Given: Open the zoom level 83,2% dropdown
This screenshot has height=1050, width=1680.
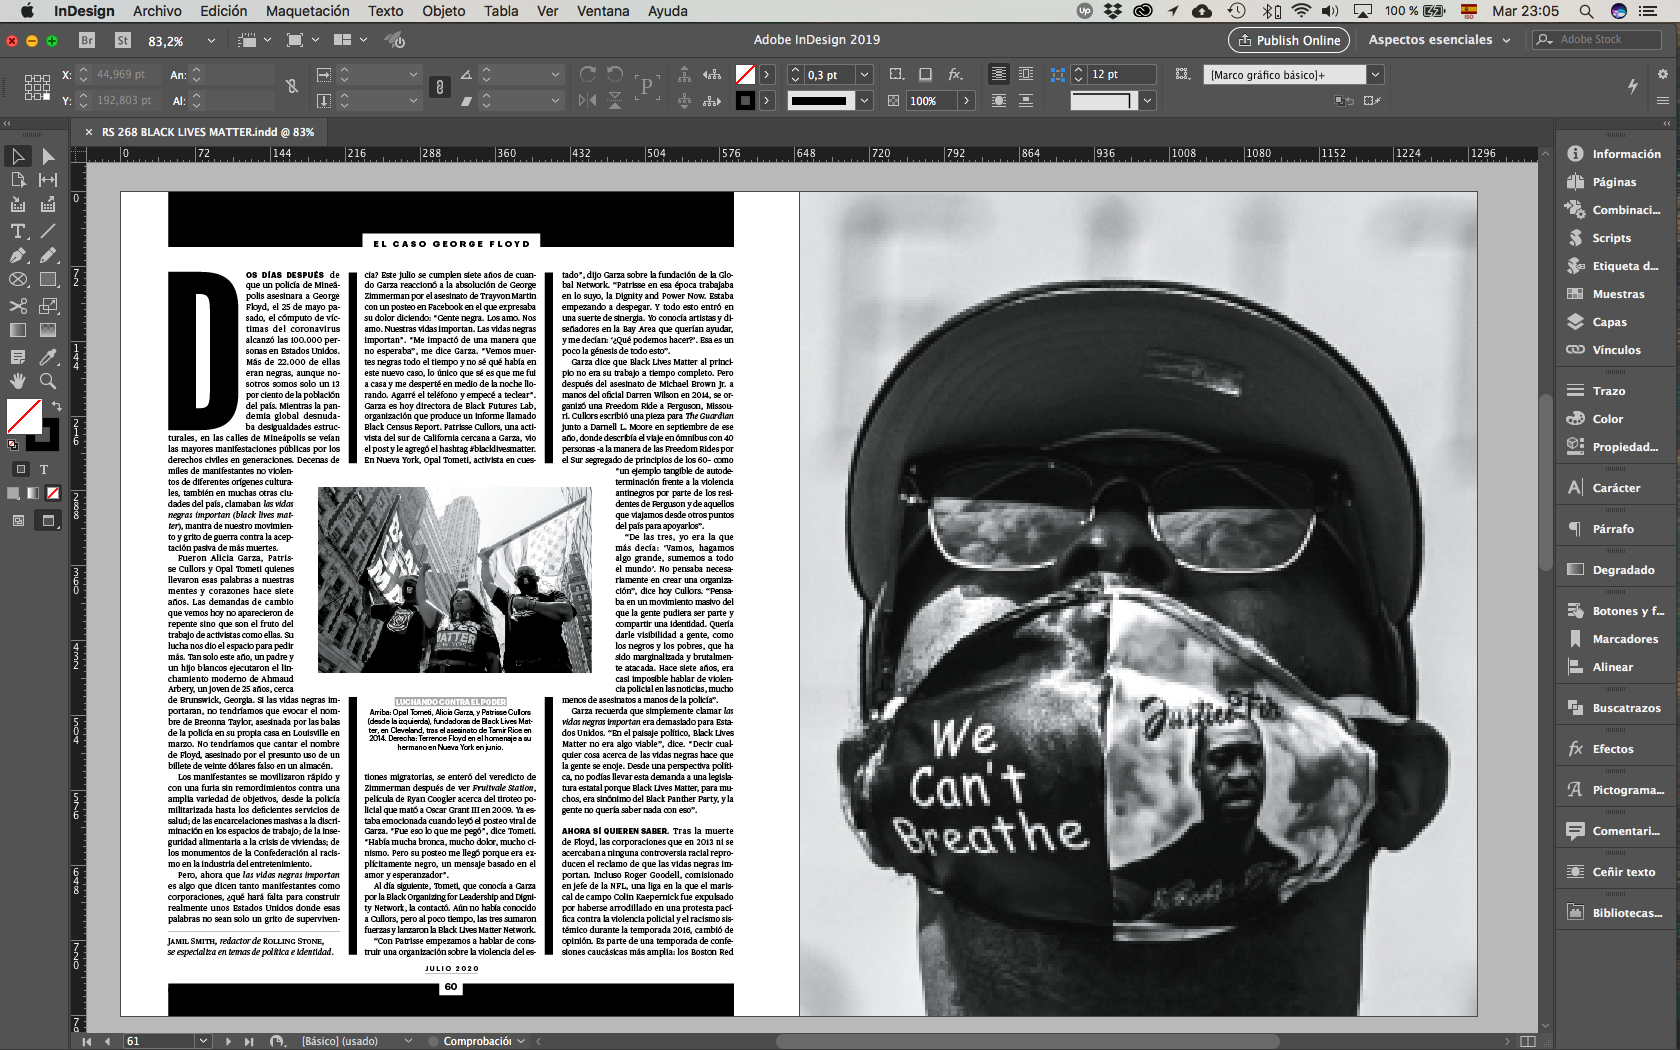Looking at the screenshot, I should click(x=211, y=41).
